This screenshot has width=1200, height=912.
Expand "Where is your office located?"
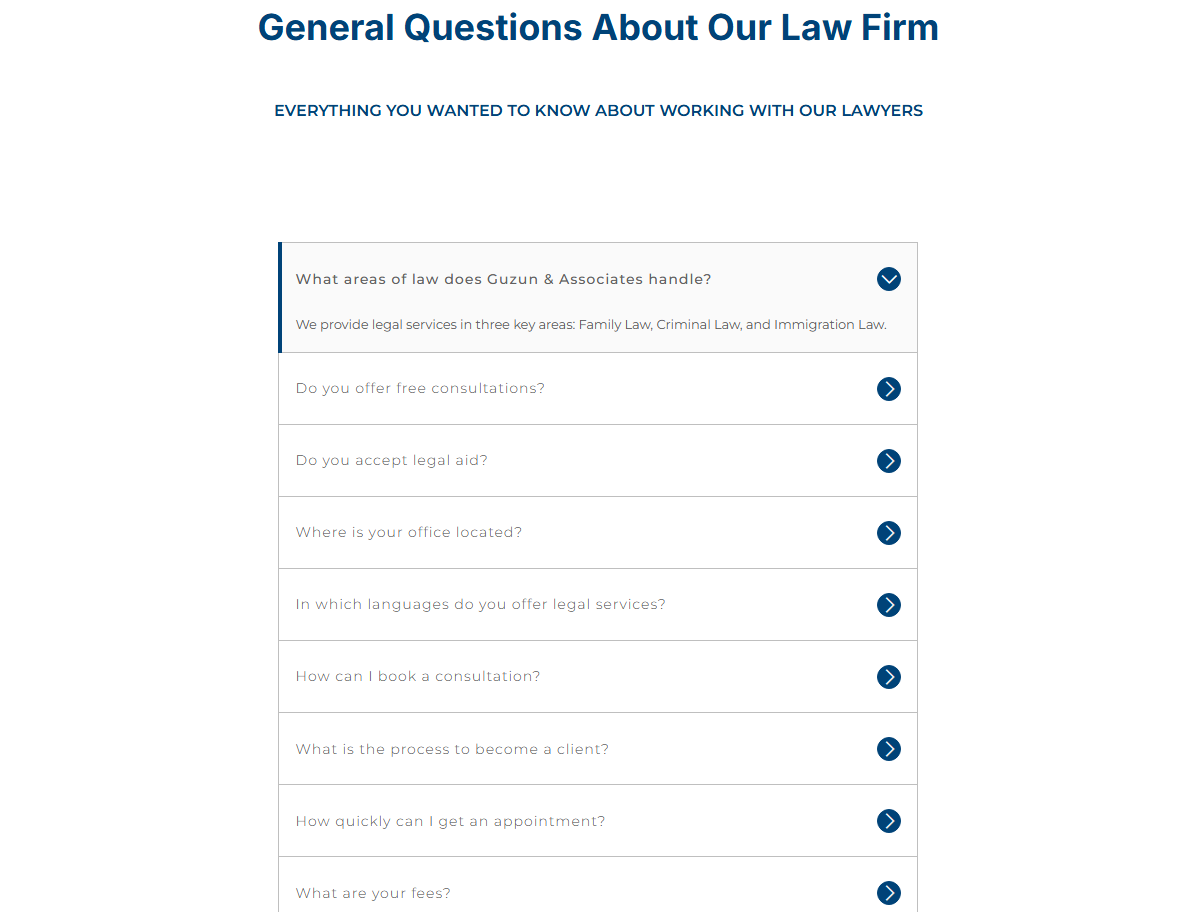pos(598,533)
